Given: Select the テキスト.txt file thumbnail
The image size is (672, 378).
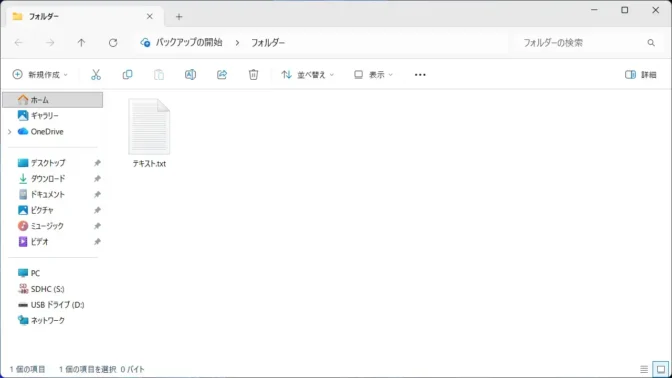Looking at the screenshot, I should coord(149,126).
